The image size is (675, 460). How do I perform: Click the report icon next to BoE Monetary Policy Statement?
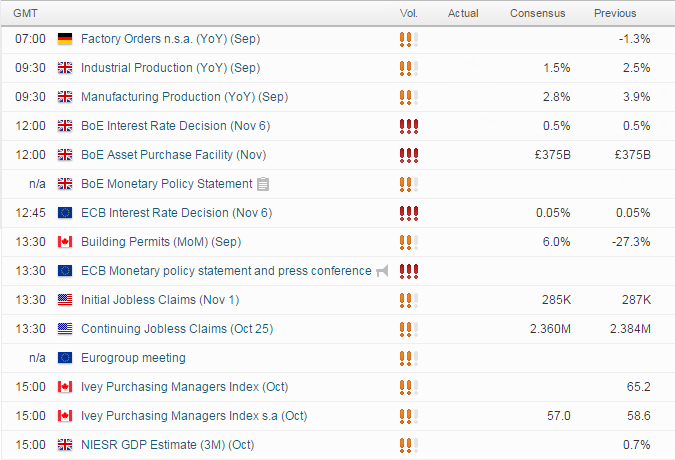(263, 184)
